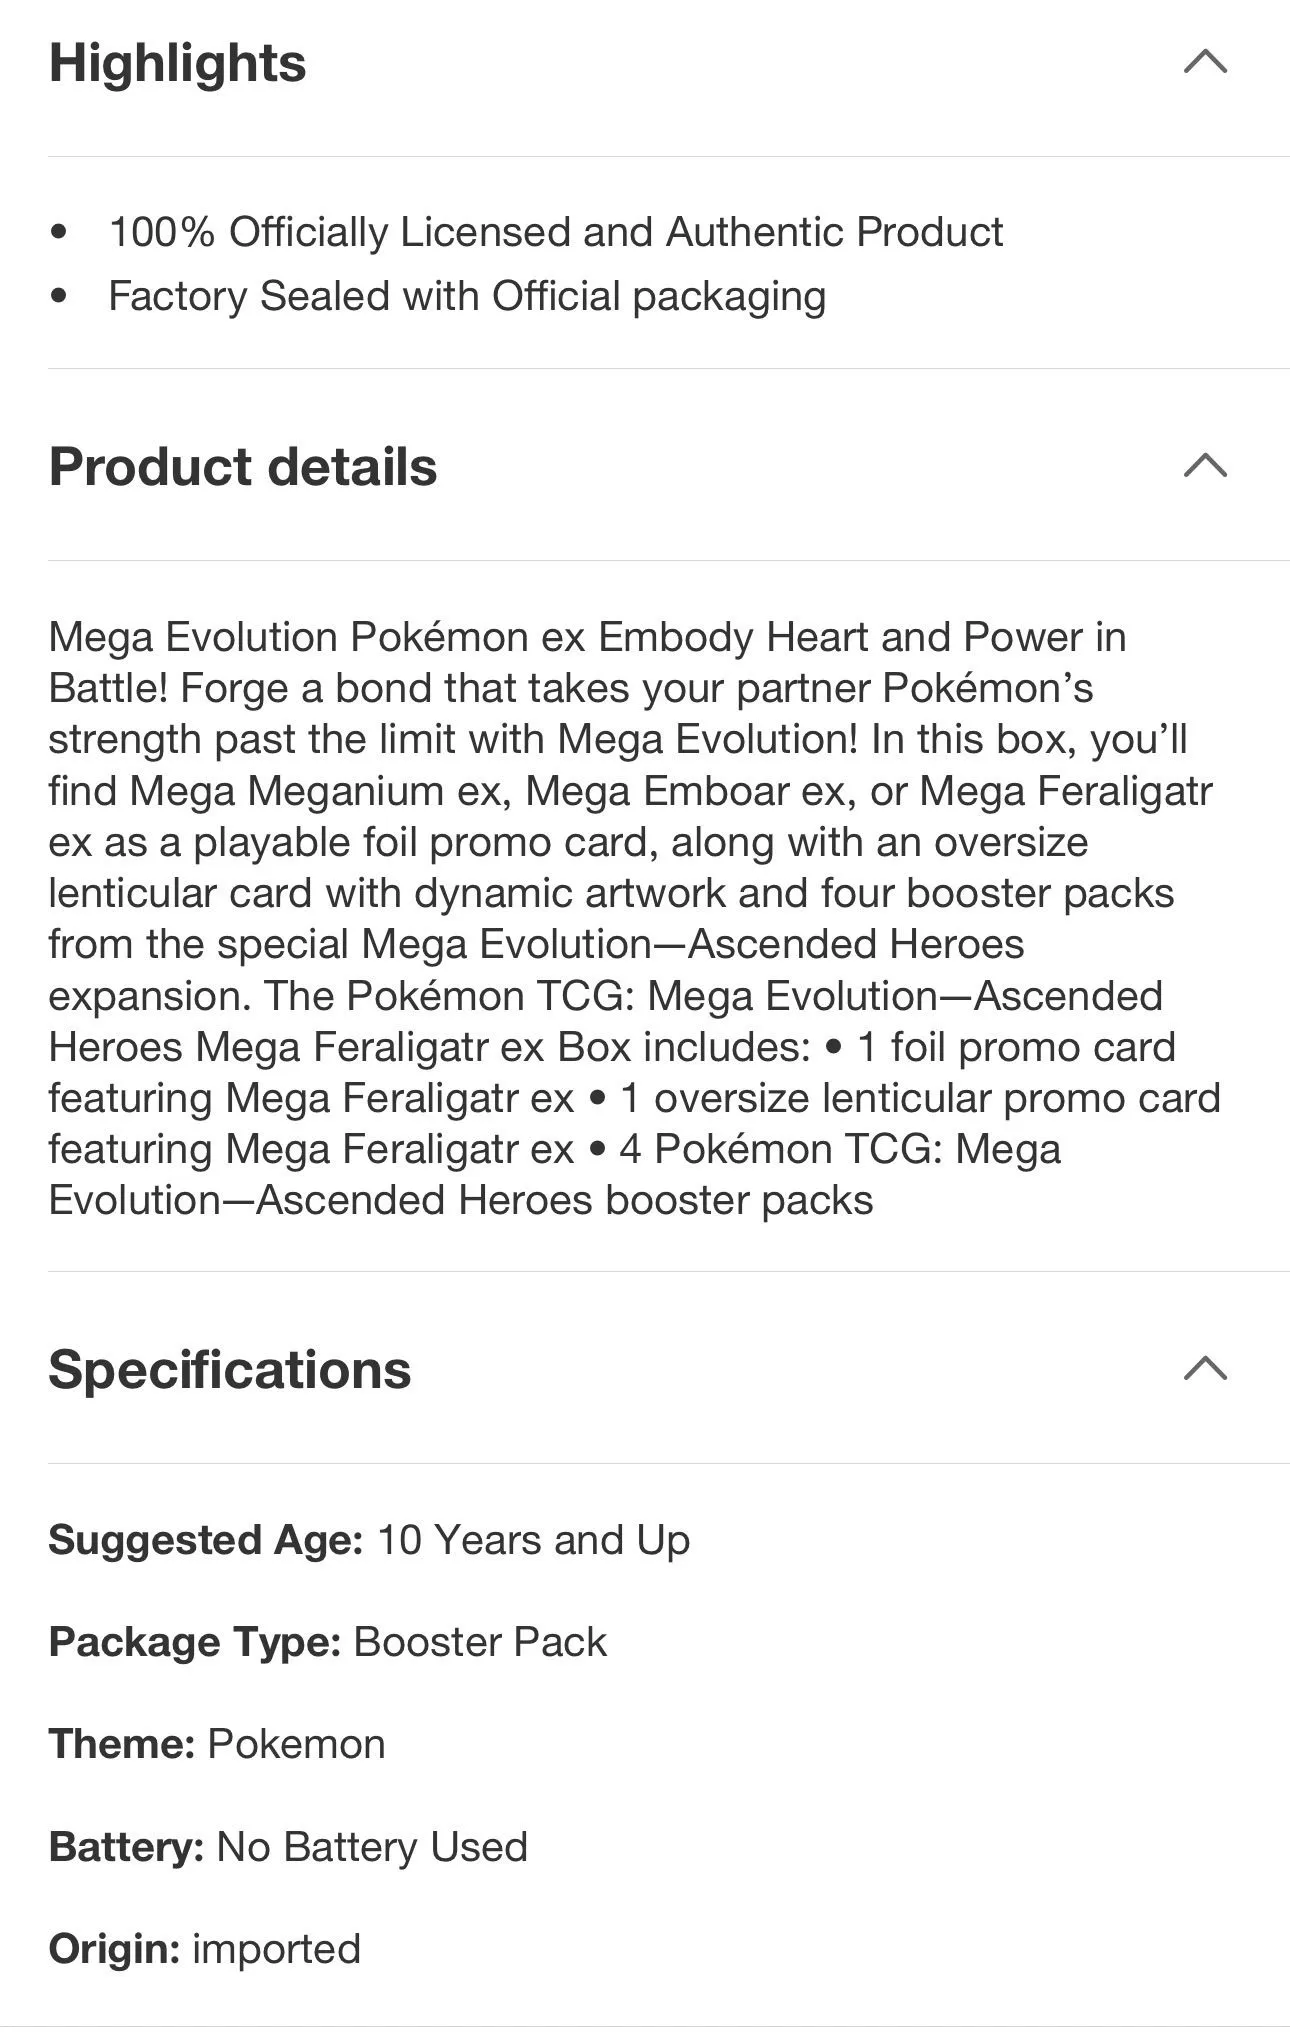1290x2034 pixels.
Task: Tap the Product details heading
Action: pyautogui.click(x=243, y=467)
